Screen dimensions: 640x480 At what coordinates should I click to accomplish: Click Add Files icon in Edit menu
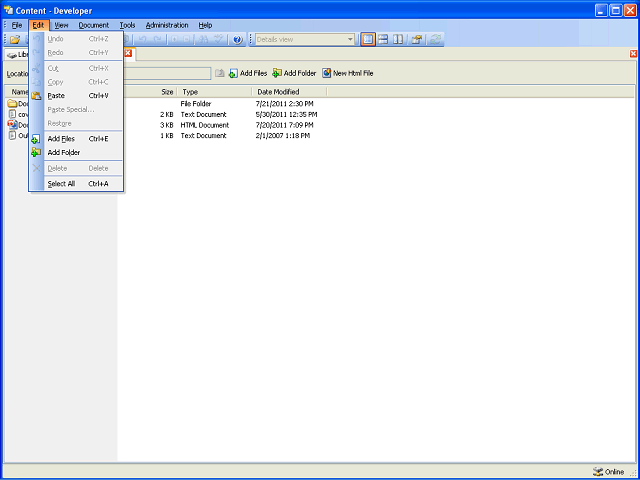[x=36, y=139]
